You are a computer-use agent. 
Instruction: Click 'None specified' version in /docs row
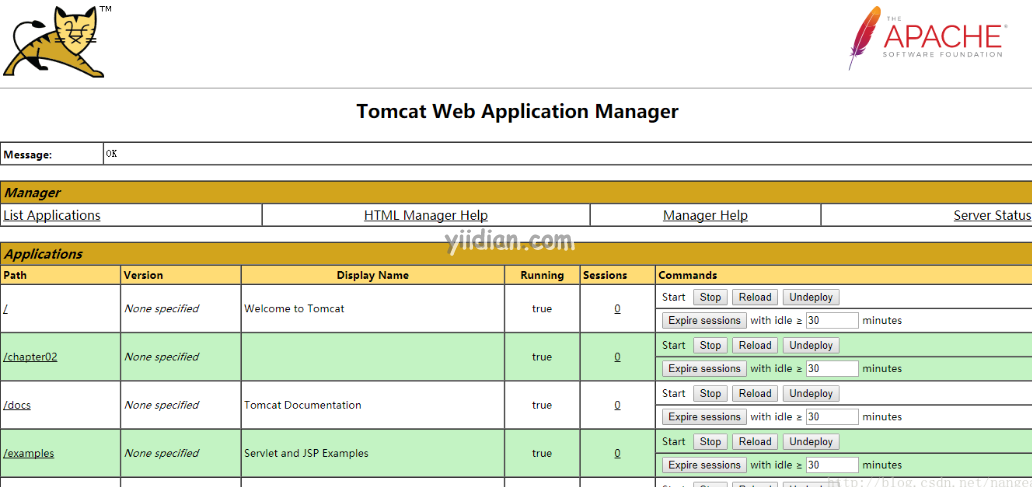tap(162, 405)
